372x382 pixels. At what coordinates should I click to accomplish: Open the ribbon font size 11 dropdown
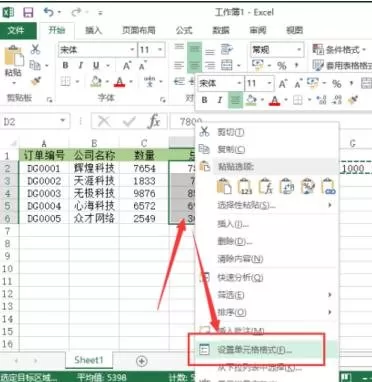point(160,50)
